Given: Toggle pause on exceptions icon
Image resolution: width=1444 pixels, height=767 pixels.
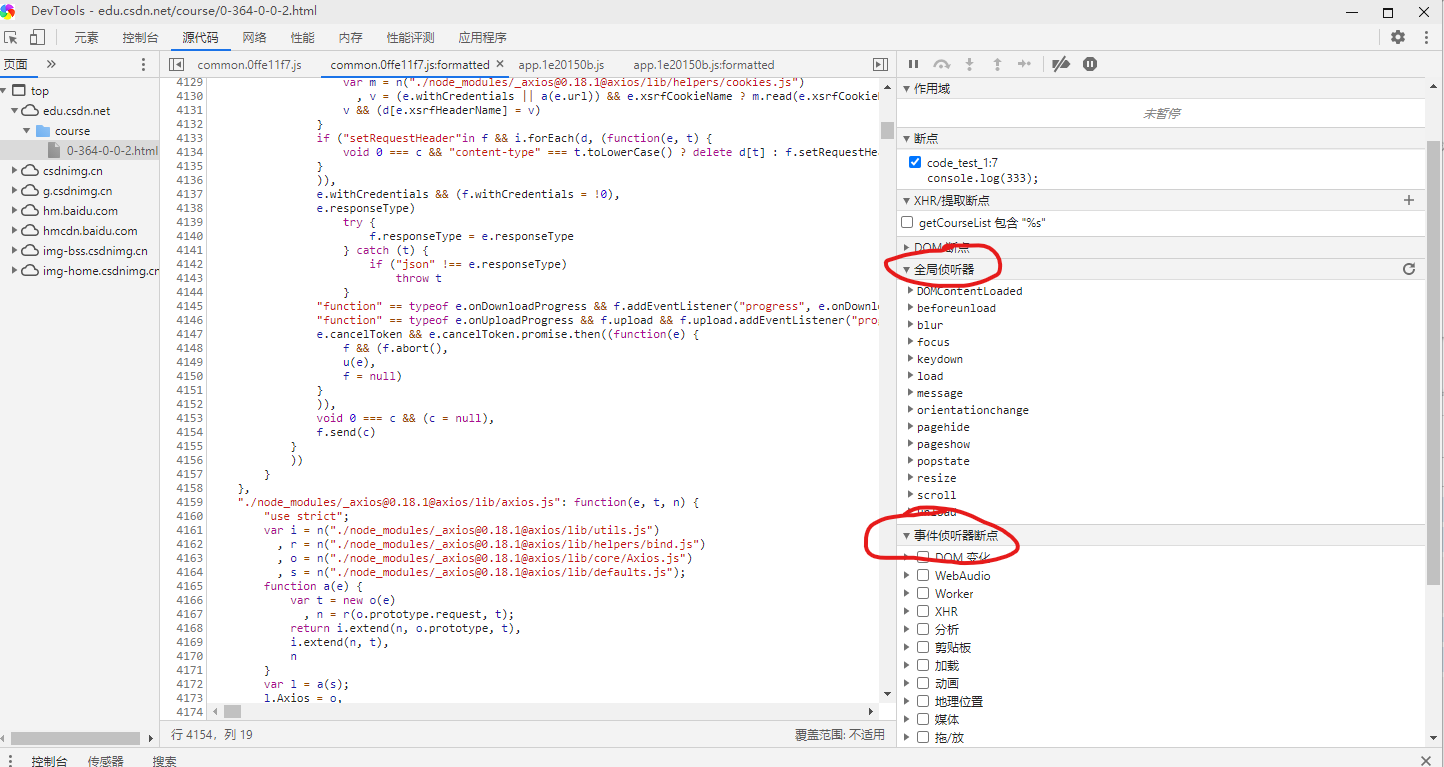Looking at the screenshot, I should [1090, 64].
